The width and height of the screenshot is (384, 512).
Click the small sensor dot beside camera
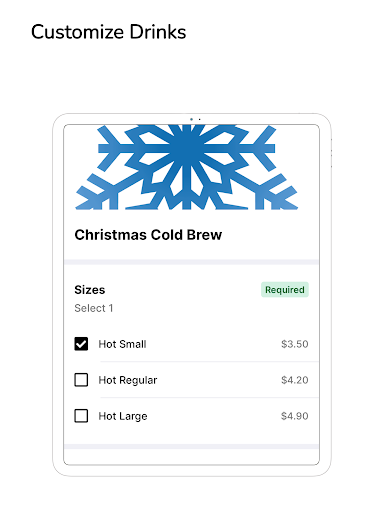click(199, 119)
